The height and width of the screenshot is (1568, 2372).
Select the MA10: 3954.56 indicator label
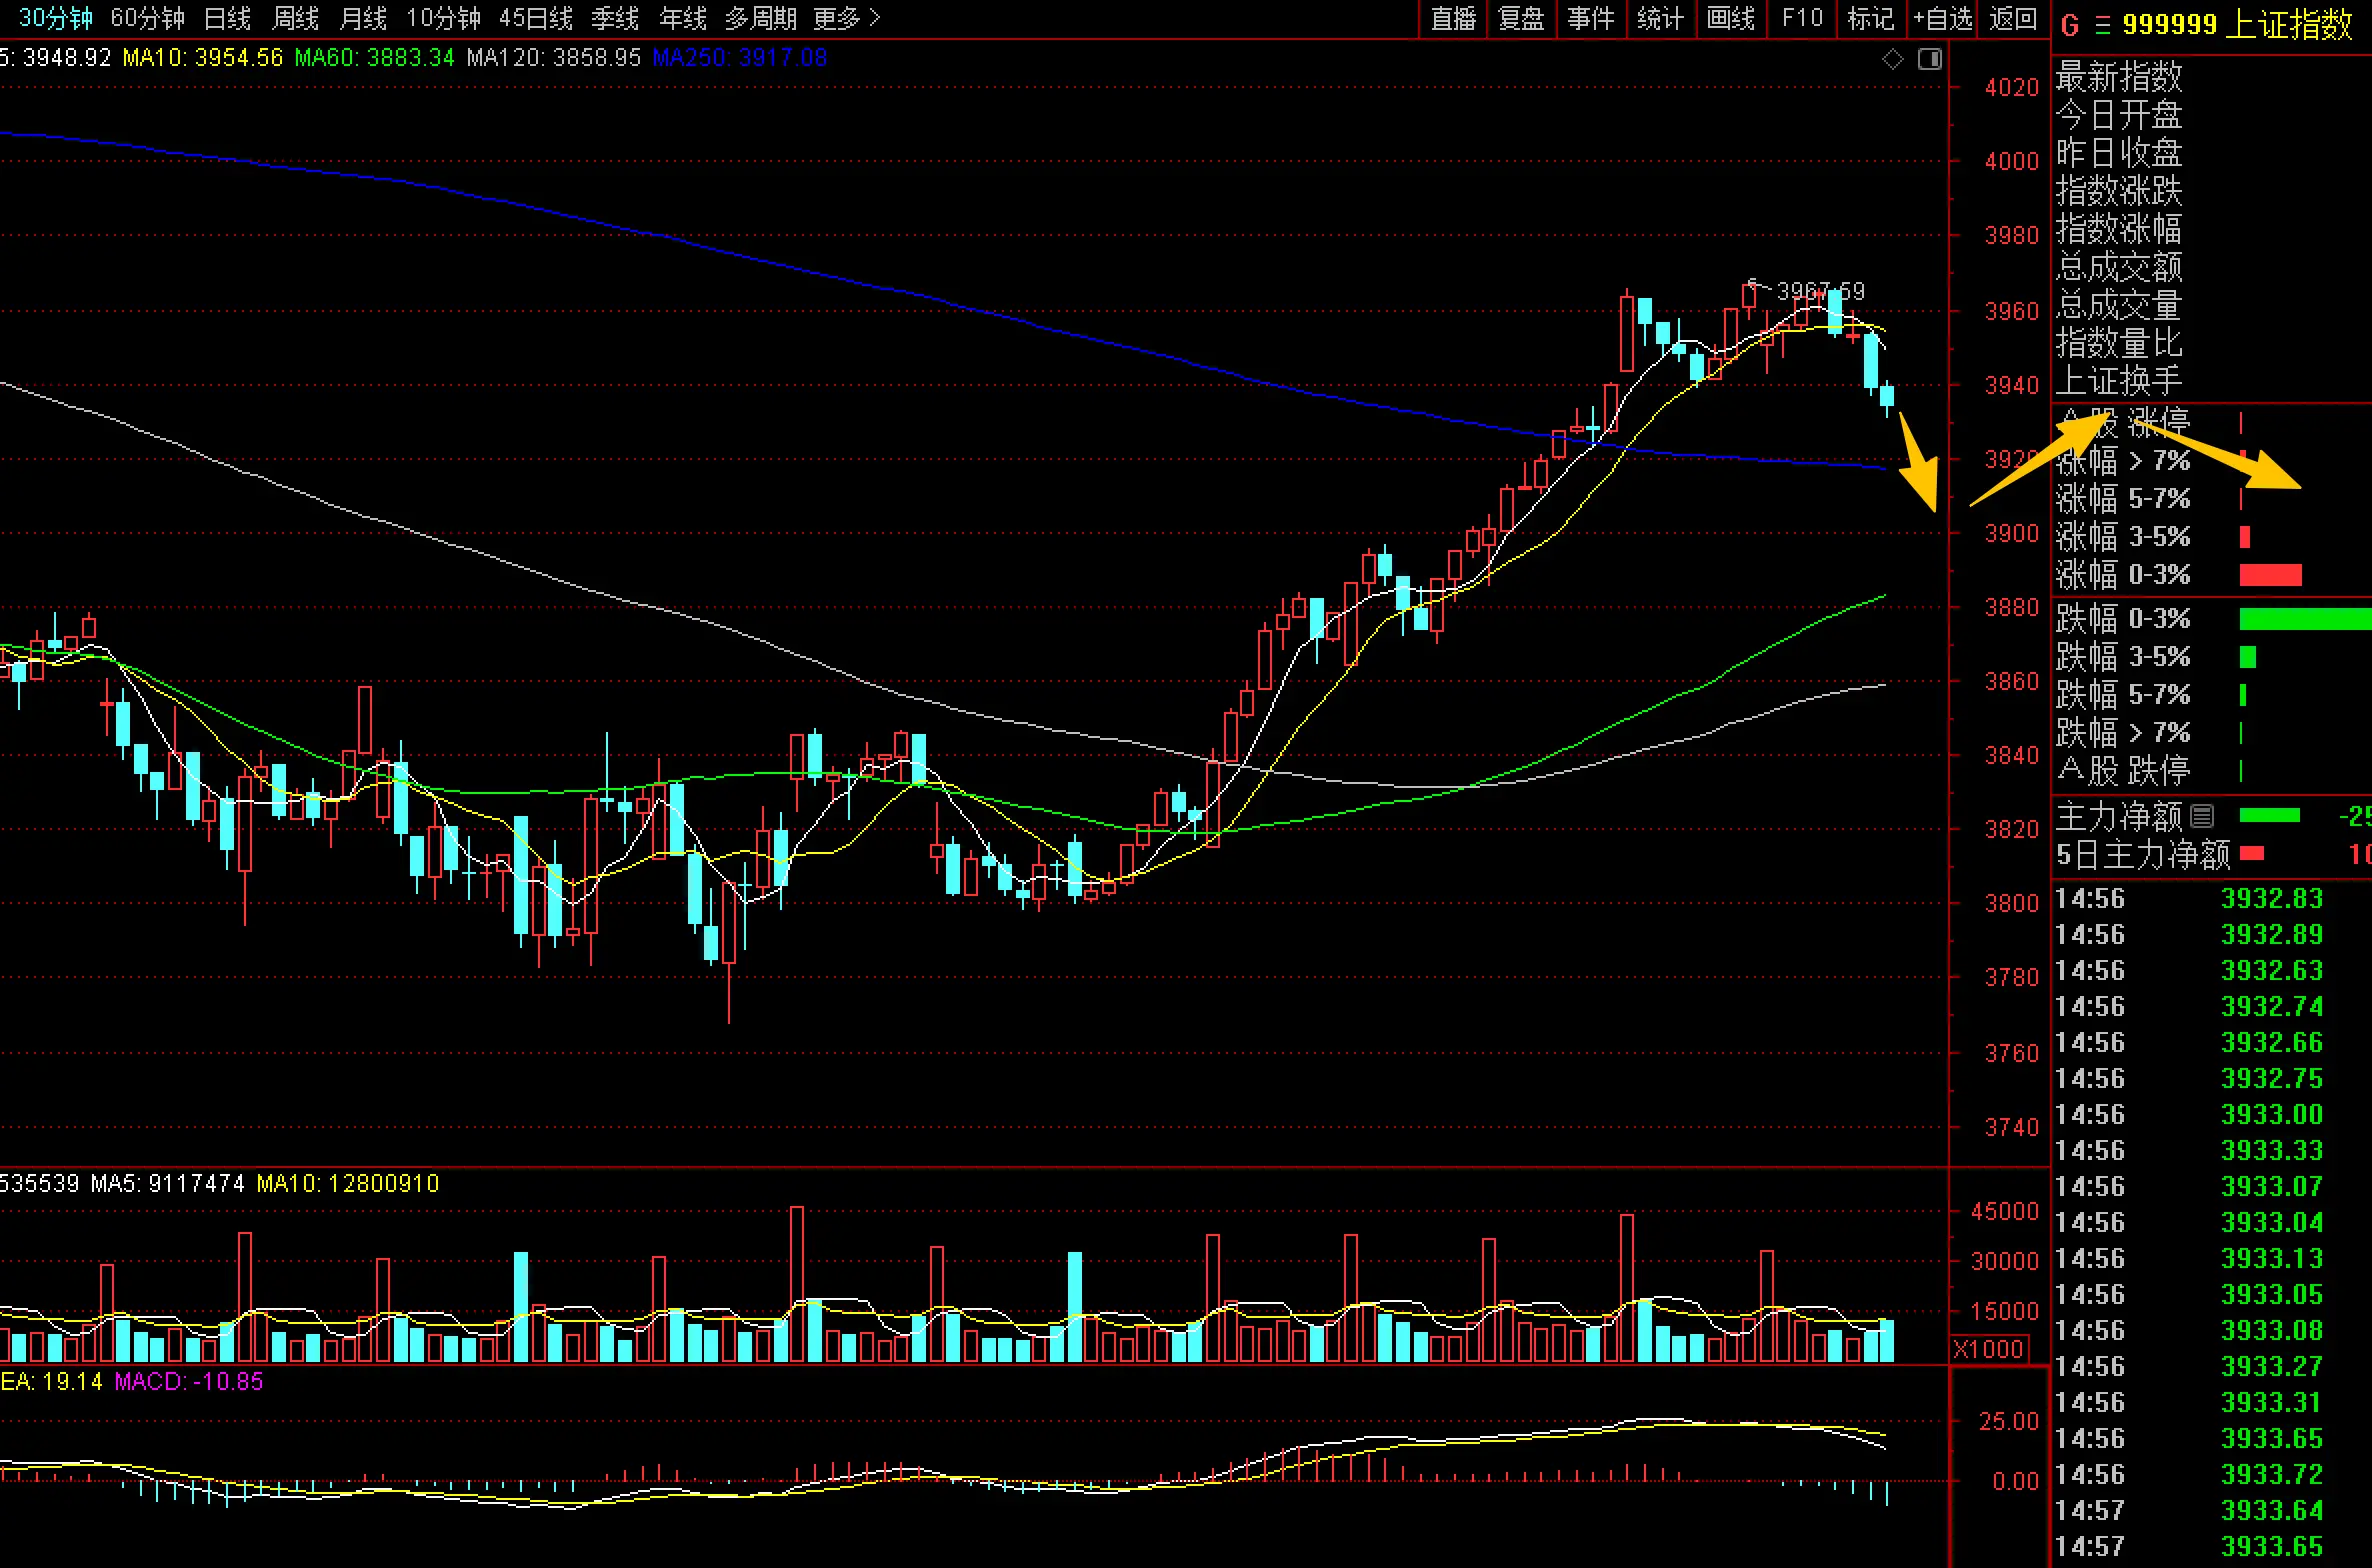(203, 58)
